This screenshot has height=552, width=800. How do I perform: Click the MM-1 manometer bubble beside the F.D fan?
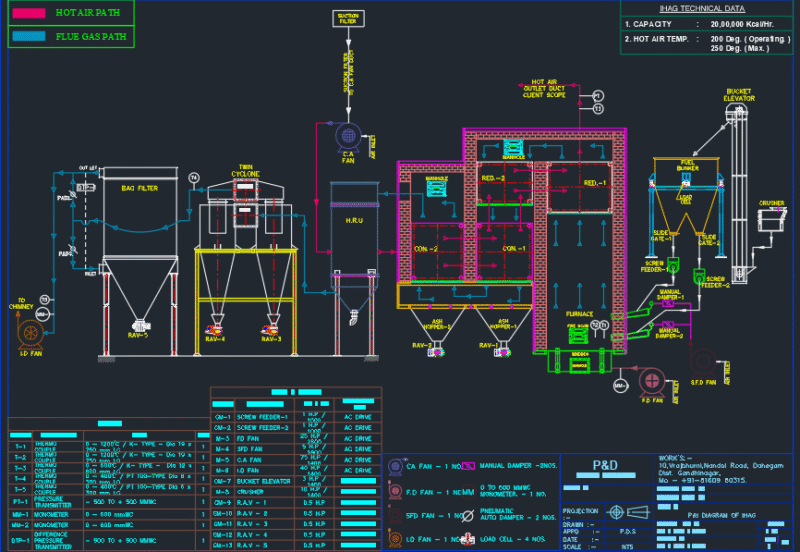click(620, 386)
